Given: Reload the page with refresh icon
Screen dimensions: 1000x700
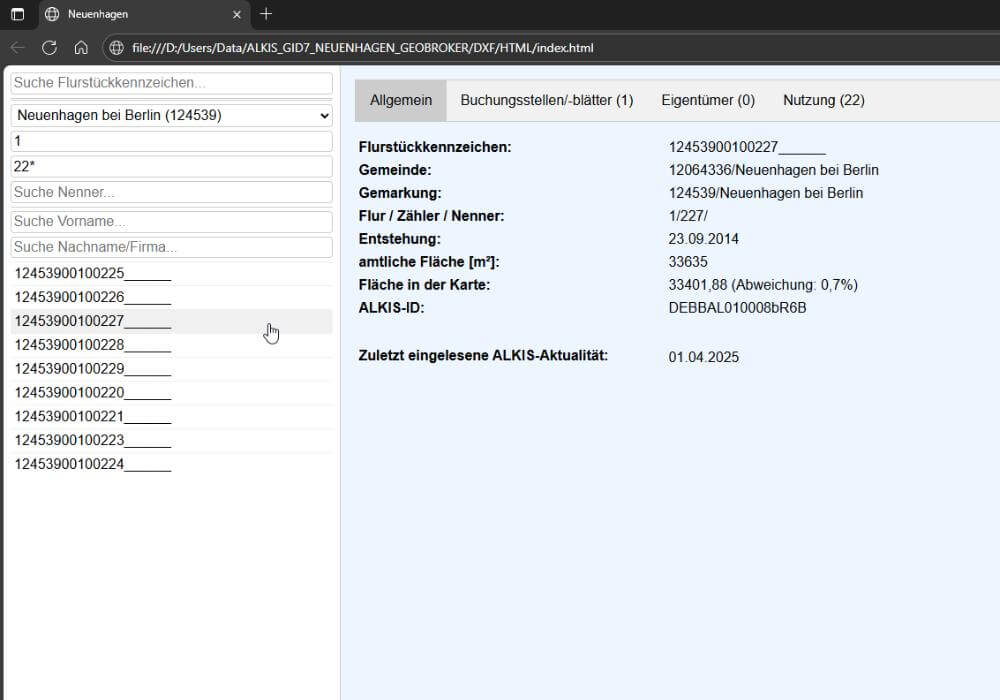Looking at the screenshot, I should [49, 48].
